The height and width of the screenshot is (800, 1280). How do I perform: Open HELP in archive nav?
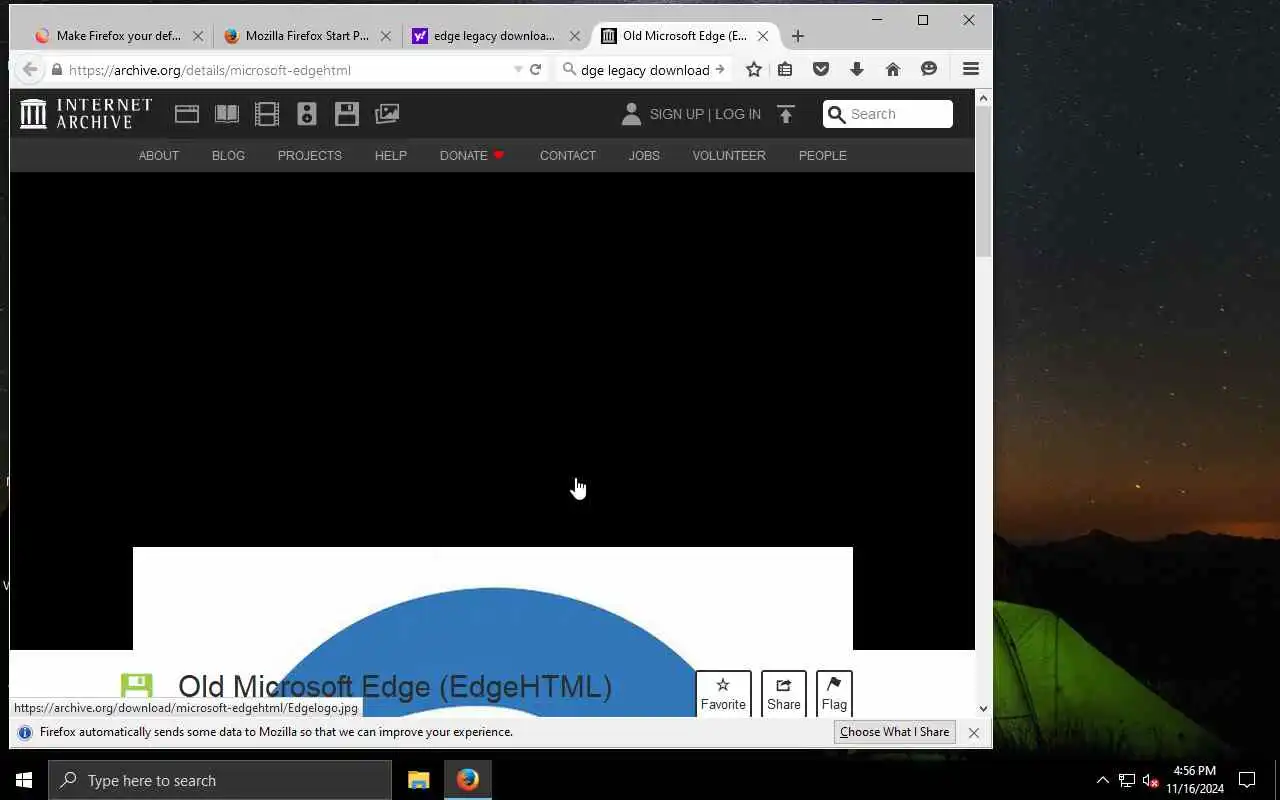click(x=391, y=156)
